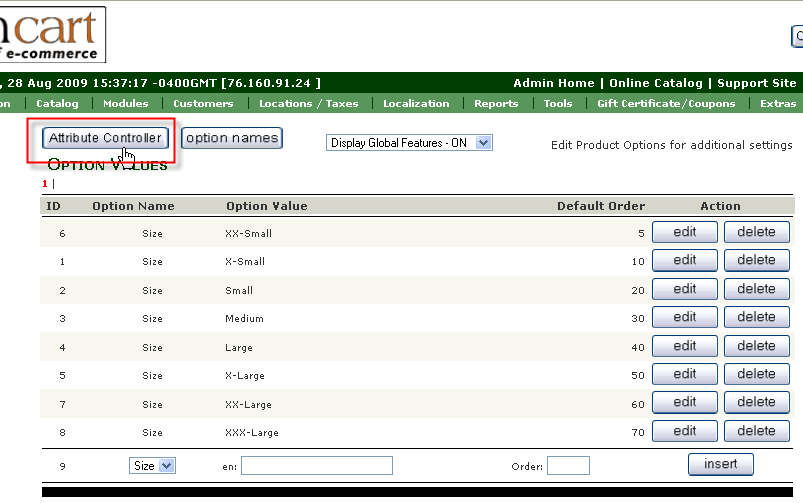
Task: Open the Customers menu
Action: coord(203,103)
